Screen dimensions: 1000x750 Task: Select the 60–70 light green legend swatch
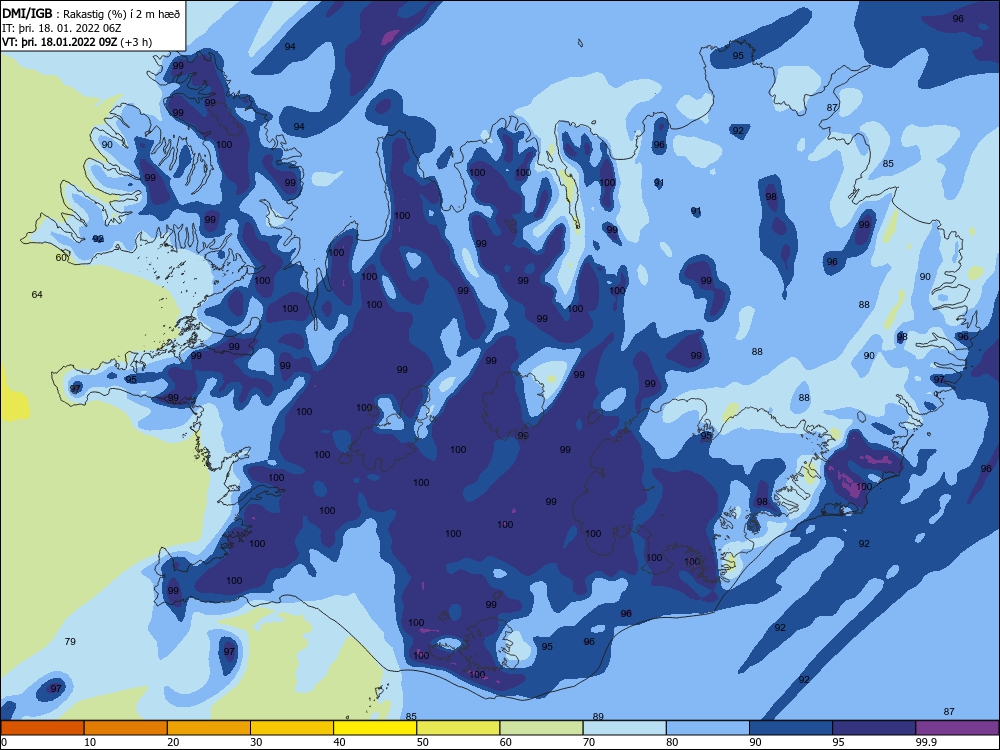[x=541, y=728]
